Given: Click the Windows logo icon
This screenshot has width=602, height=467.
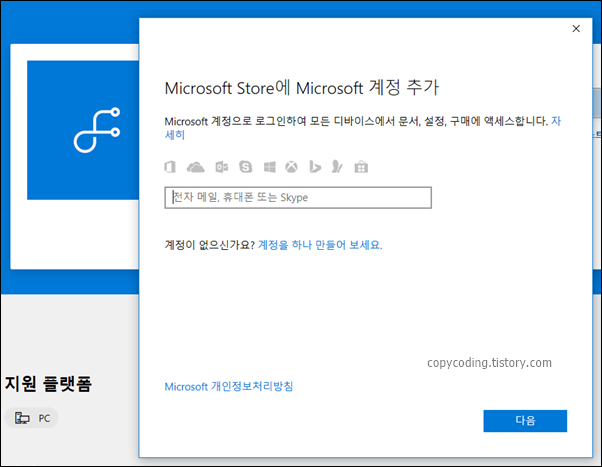Looking at the screenshot, I should (x=270, y=167).
